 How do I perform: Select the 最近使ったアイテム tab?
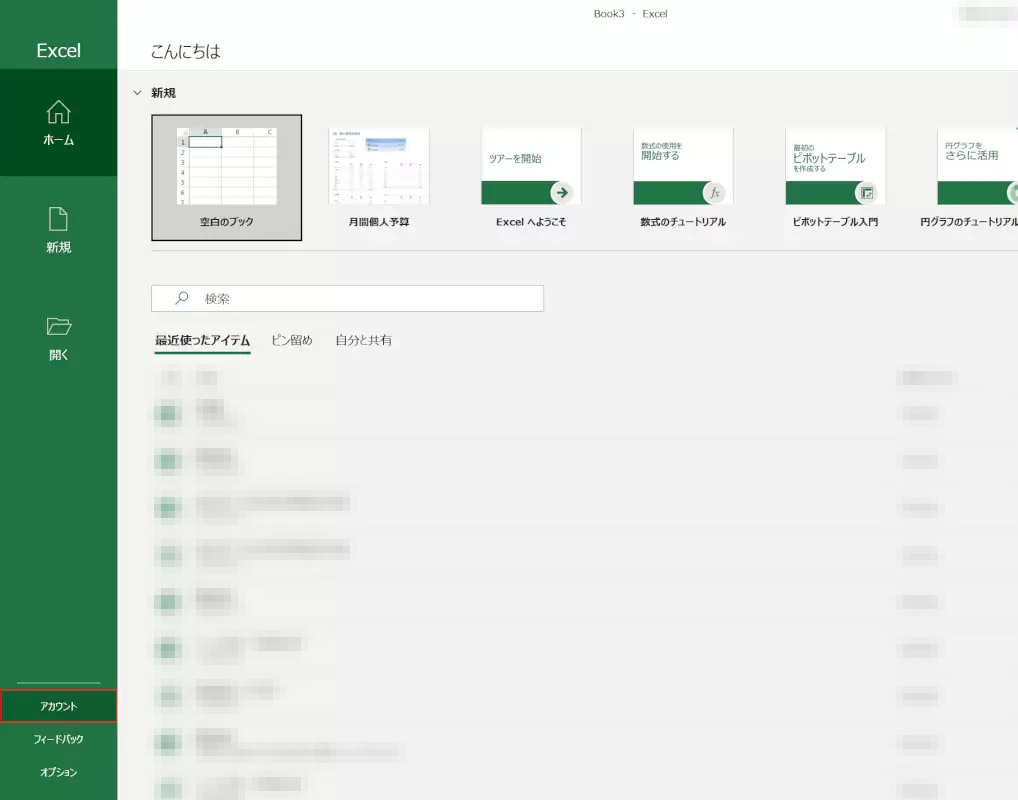(203, 340)
